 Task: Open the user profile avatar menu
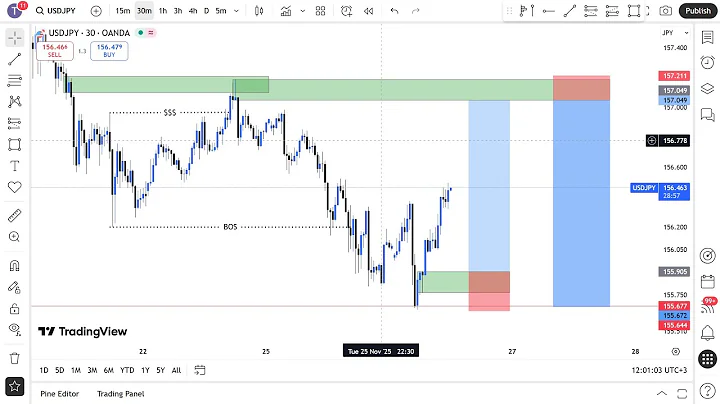point(14,10)
